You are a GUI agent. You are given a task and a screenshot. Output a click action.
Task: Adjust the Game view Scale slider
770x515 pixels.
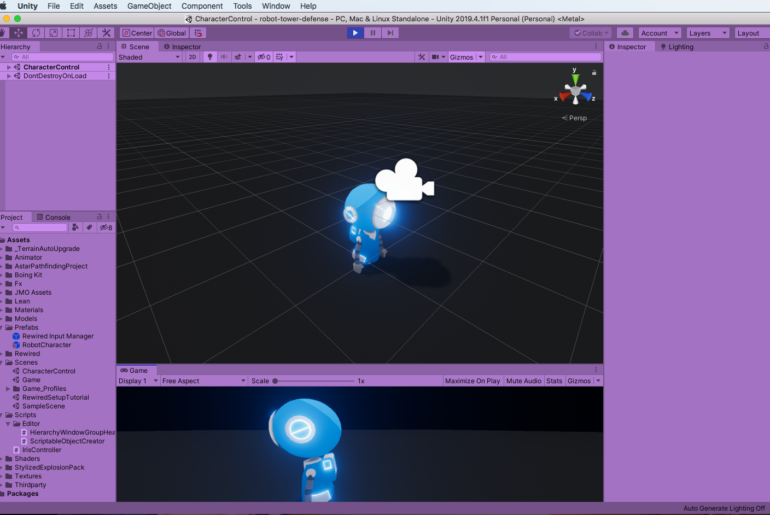click(312, 381)
